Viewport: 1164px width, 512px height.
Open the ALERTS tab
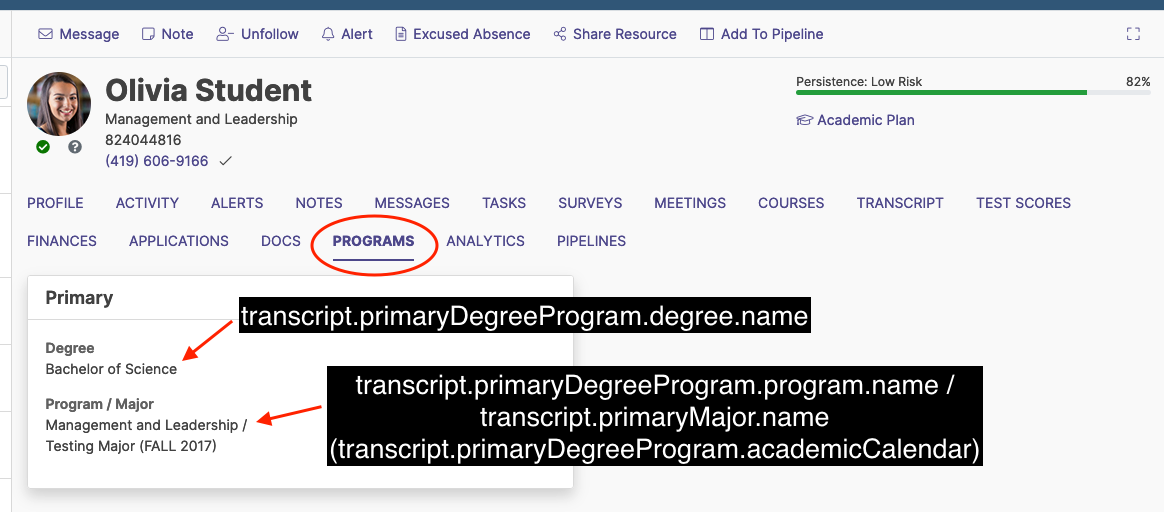(237, 203)
